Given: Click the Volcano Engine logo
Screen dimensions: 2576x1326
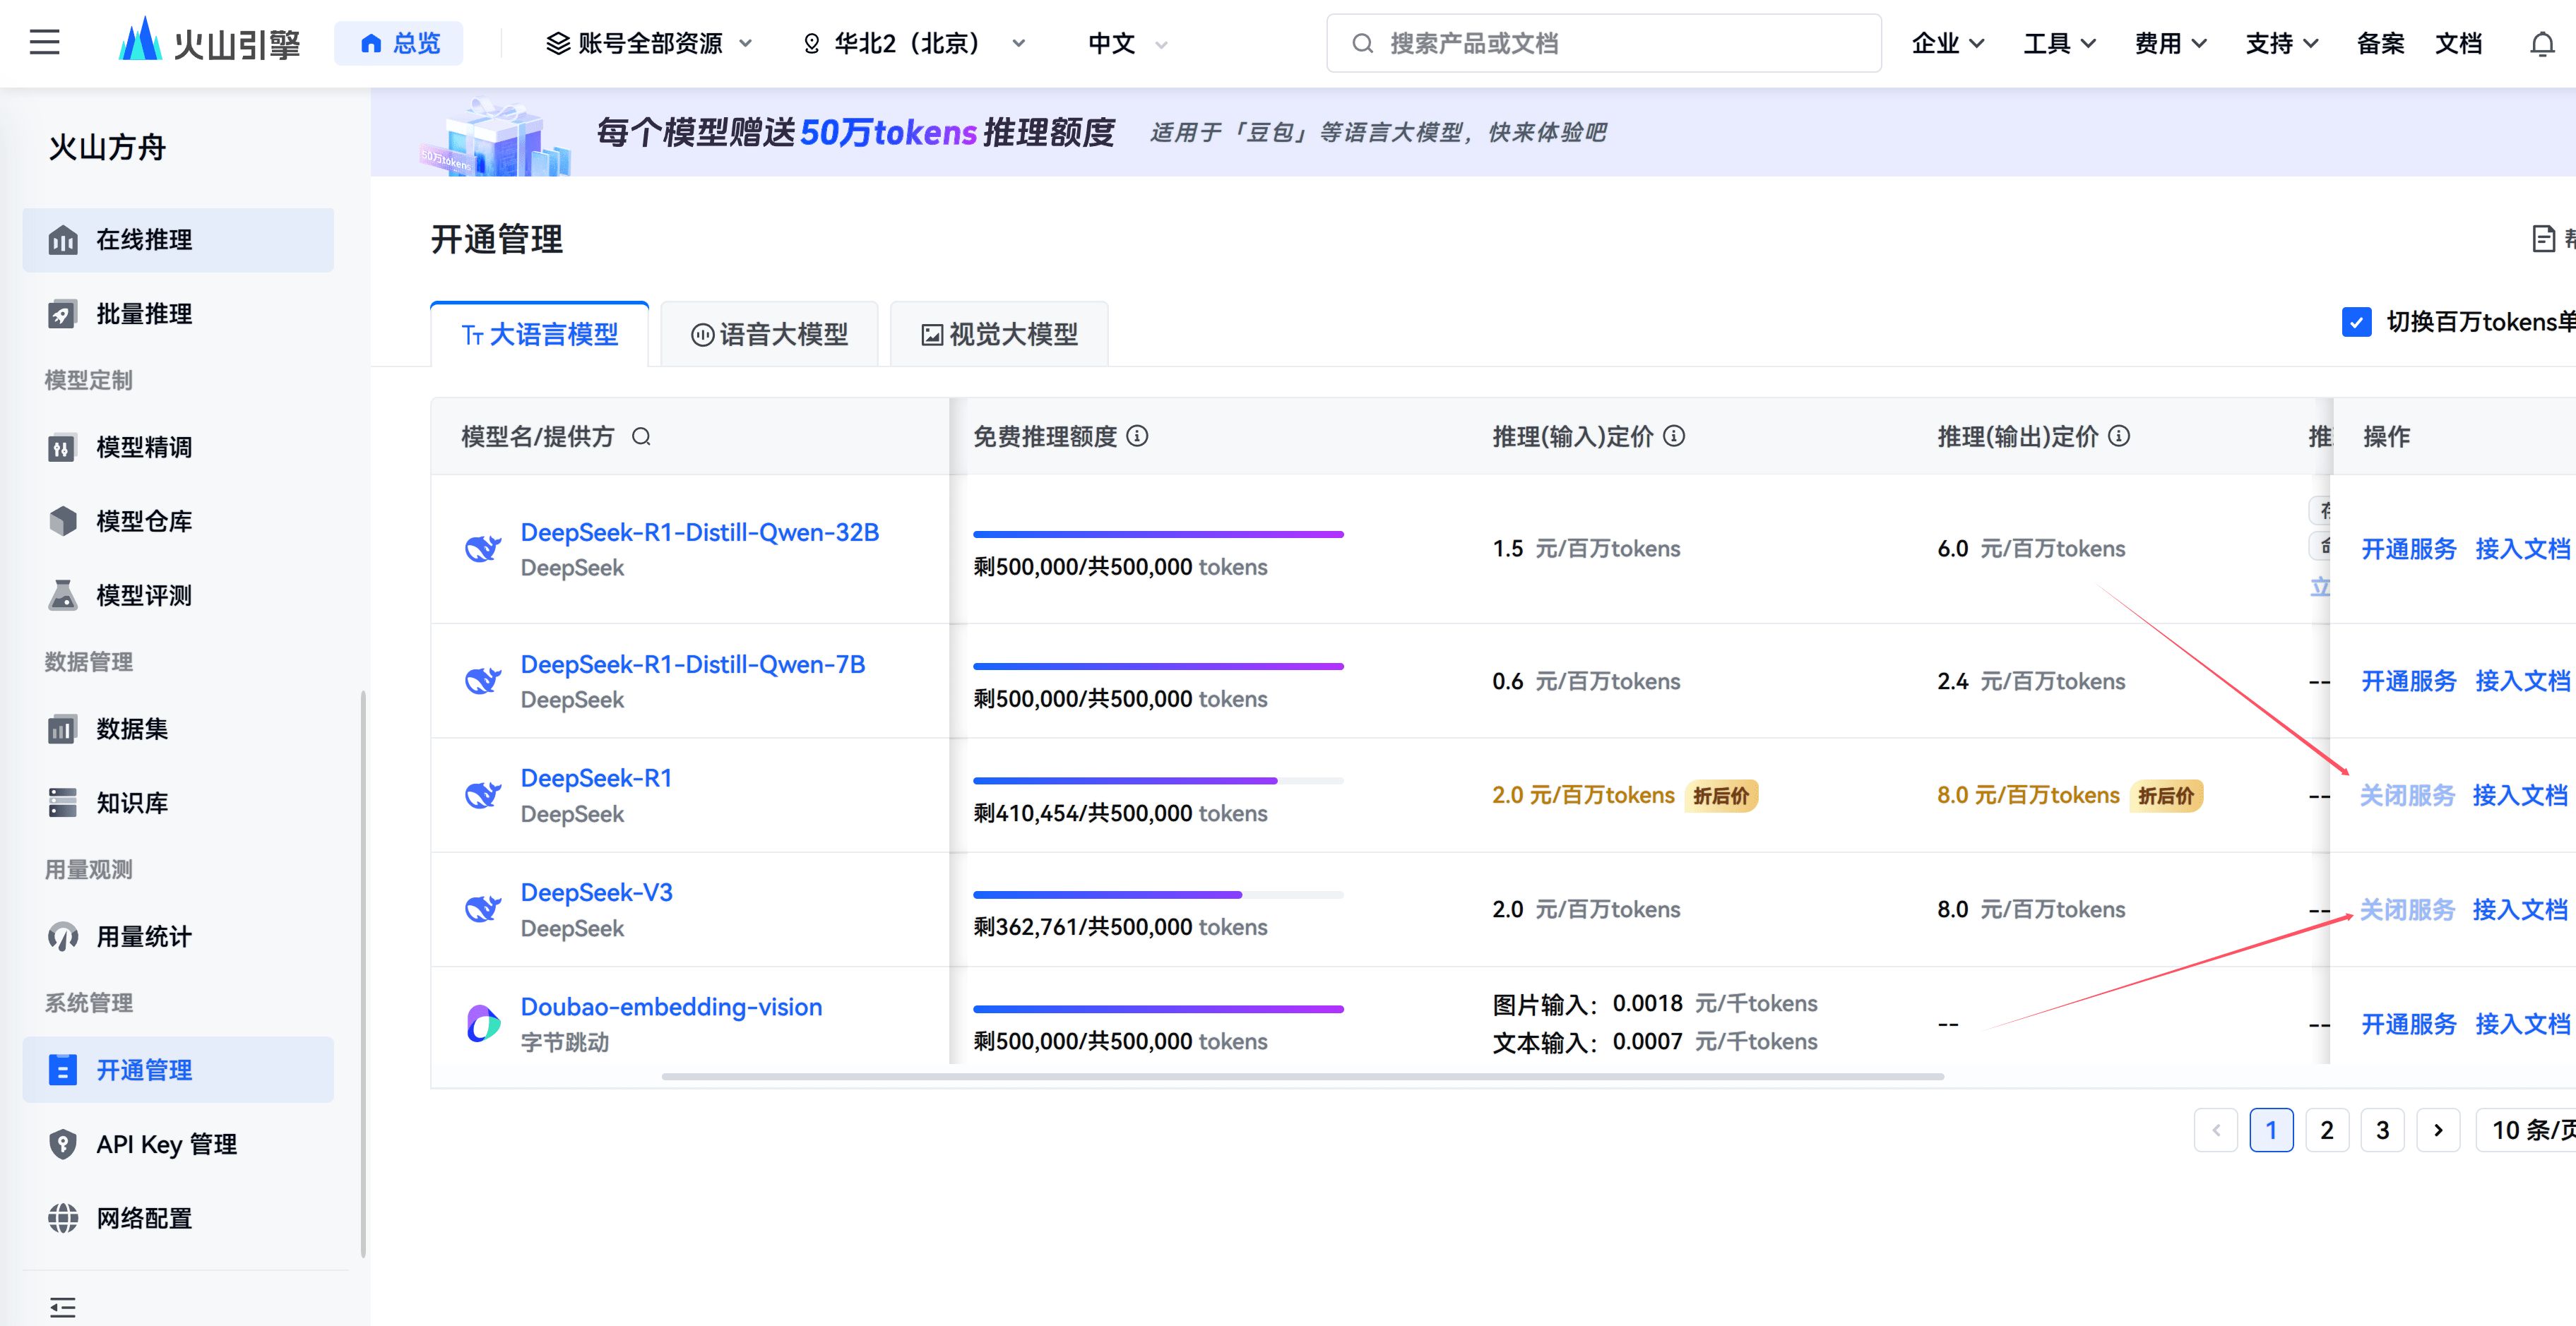Looking at the screenshot, I should pyautogui.click(x=209, y=42).
